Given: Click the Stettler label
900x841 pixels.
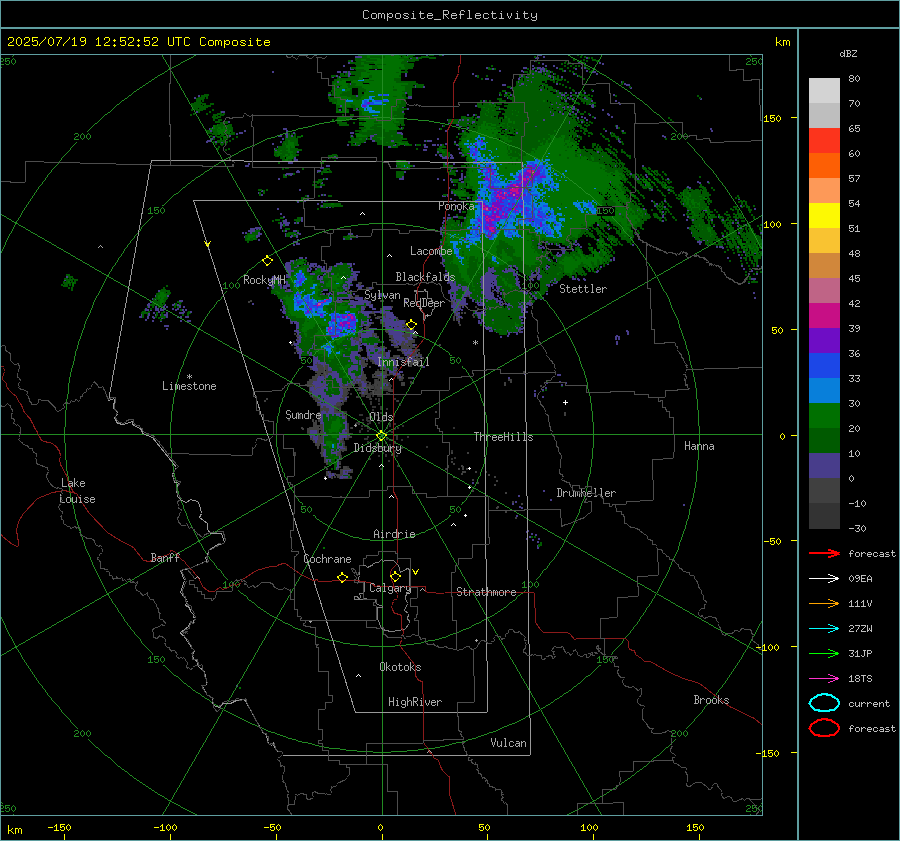Looking at the screenshot, I should click(583, 289).
